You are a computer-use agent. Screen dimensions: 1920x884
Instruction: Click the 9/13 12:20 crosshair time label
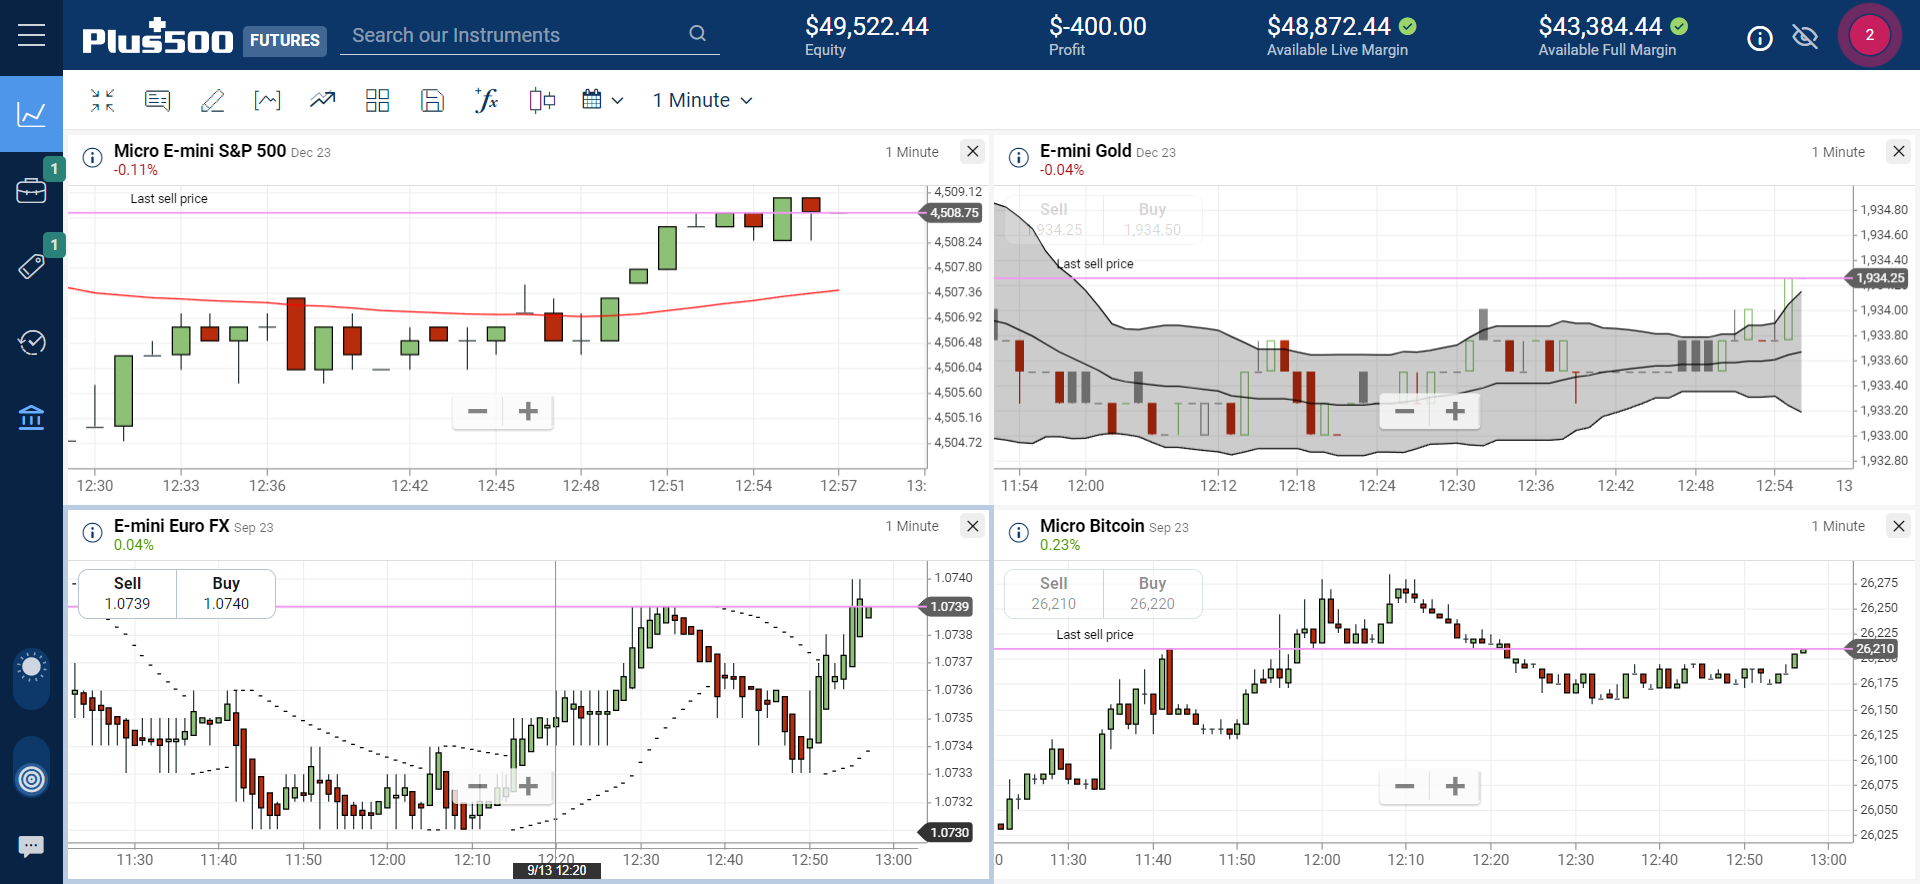pos(557,871)
